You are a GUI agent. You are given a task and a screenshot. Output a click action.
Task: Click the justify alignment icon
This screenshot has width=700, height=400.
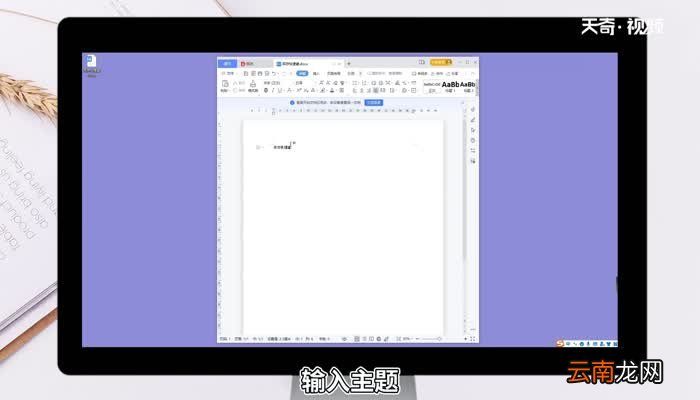click(375, 91)
